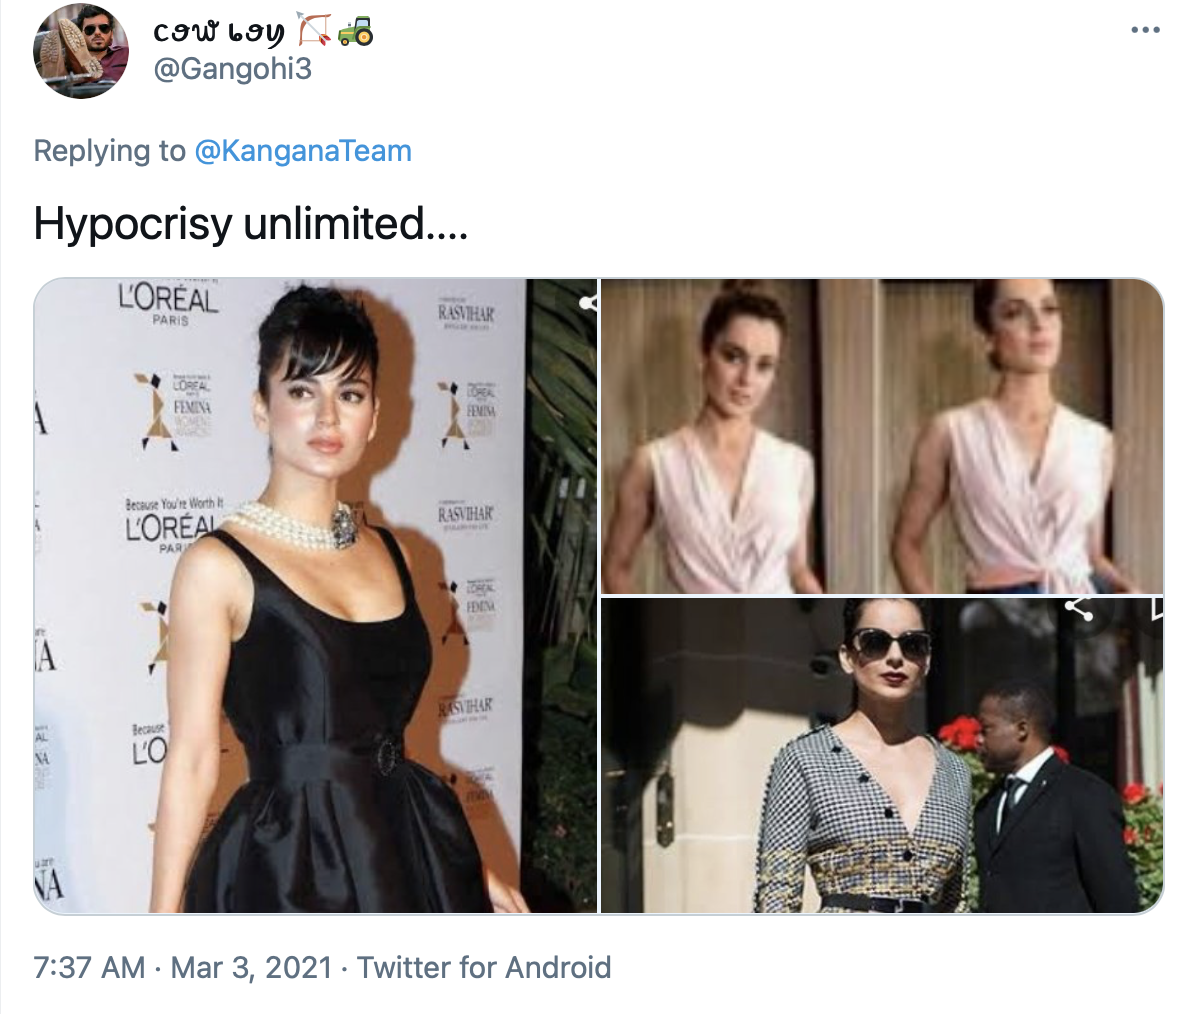
Task: Click the share icon on bottom-right photo
Action: tap(1079, 609)
